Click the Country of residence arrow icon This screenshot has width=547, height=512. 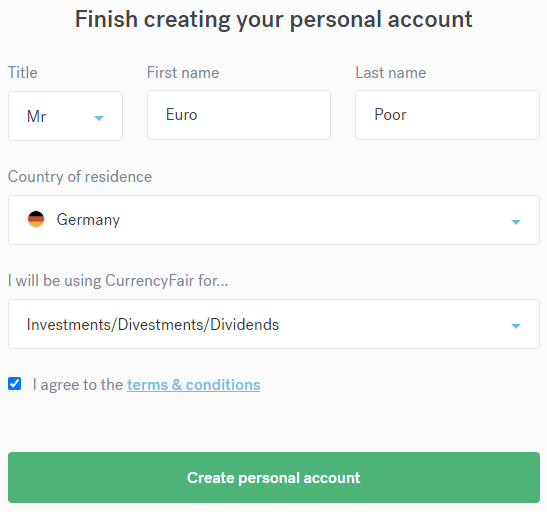(x=516, y=222)
